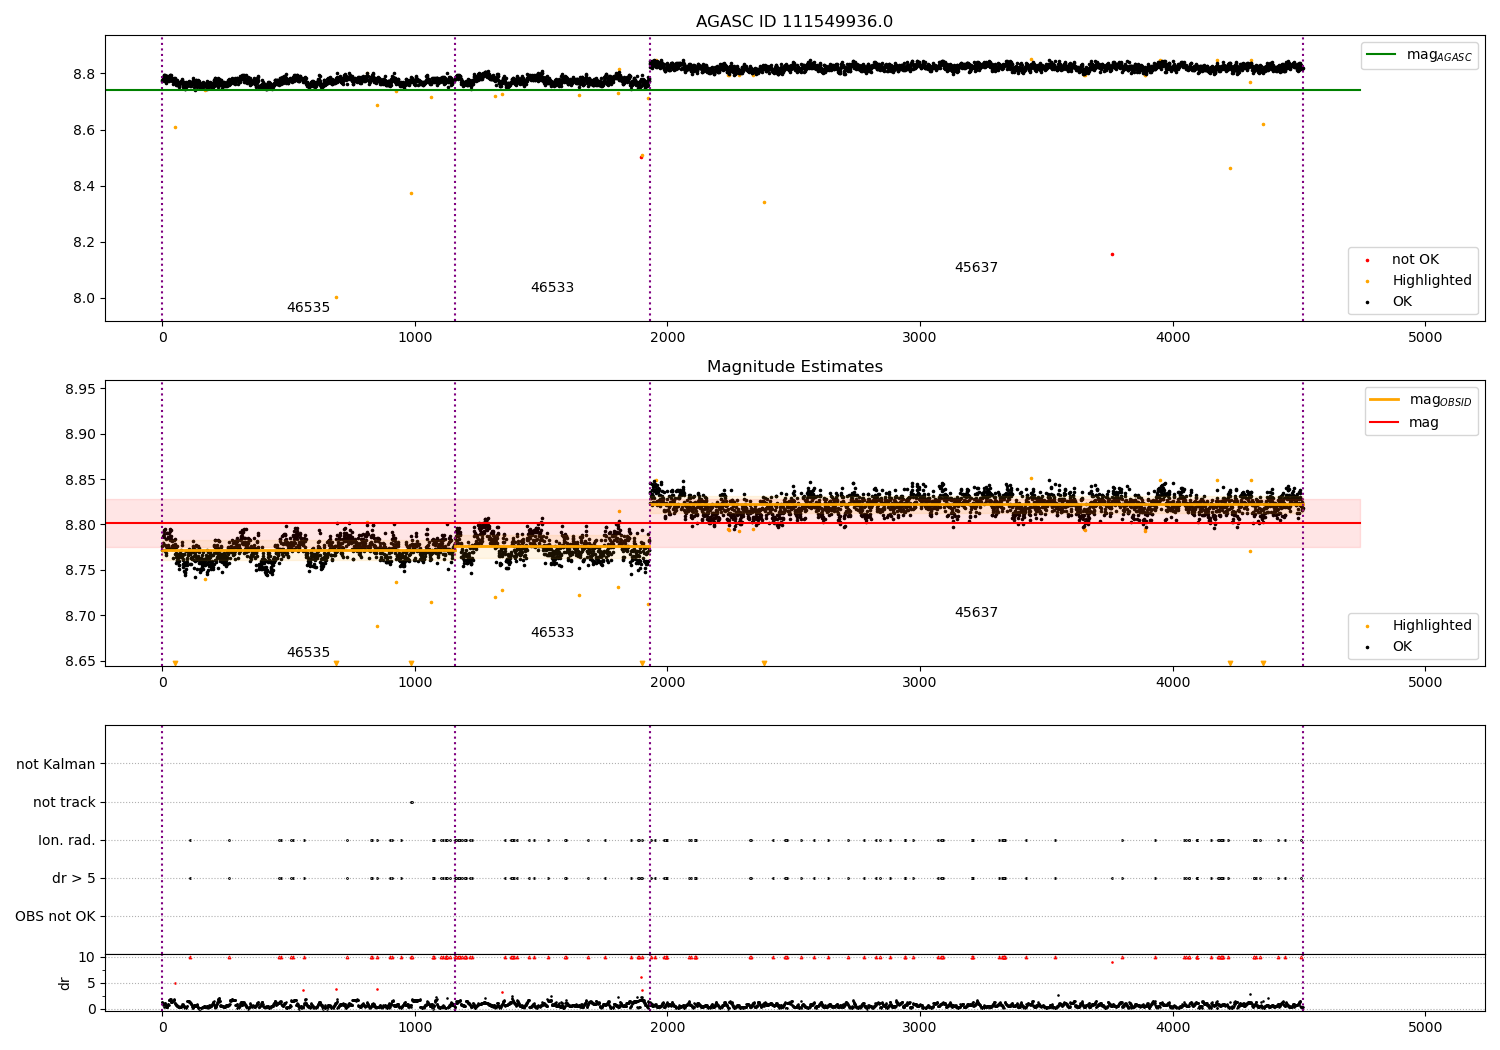
Task: Click the 8.8 tick label on the top plot
Action: point(84,75)
